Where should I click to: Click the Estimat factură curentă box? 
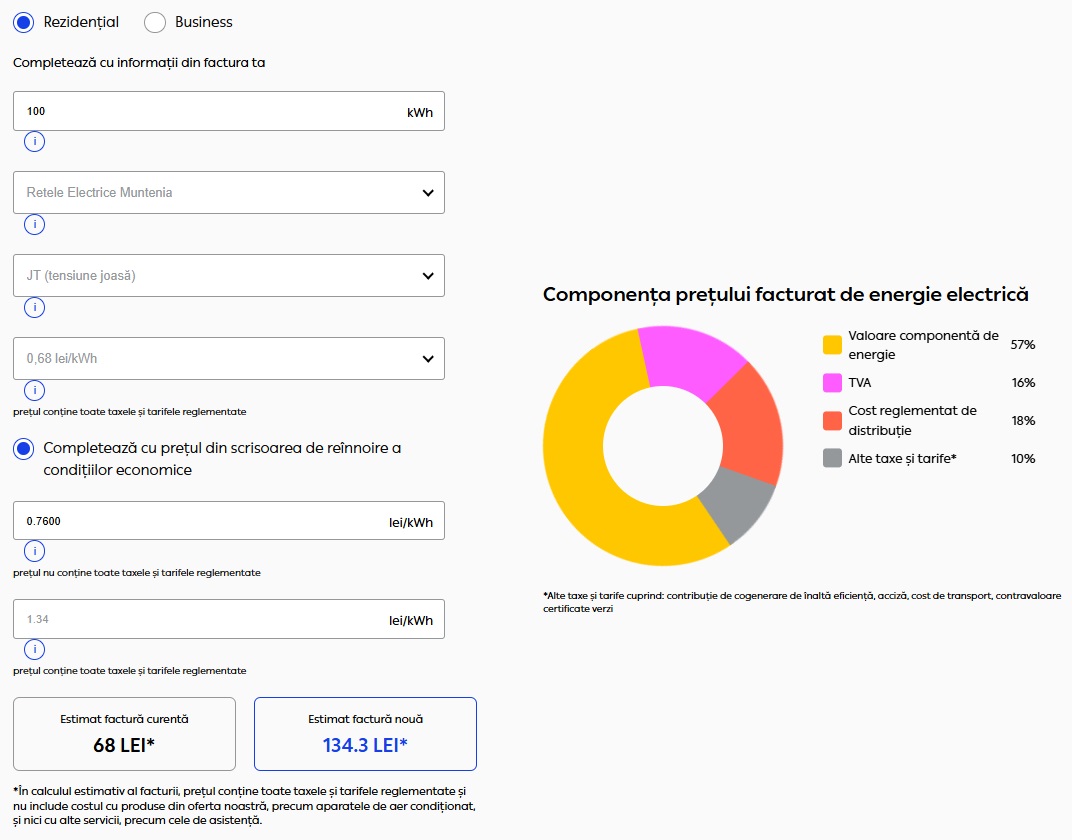(124, 734)
